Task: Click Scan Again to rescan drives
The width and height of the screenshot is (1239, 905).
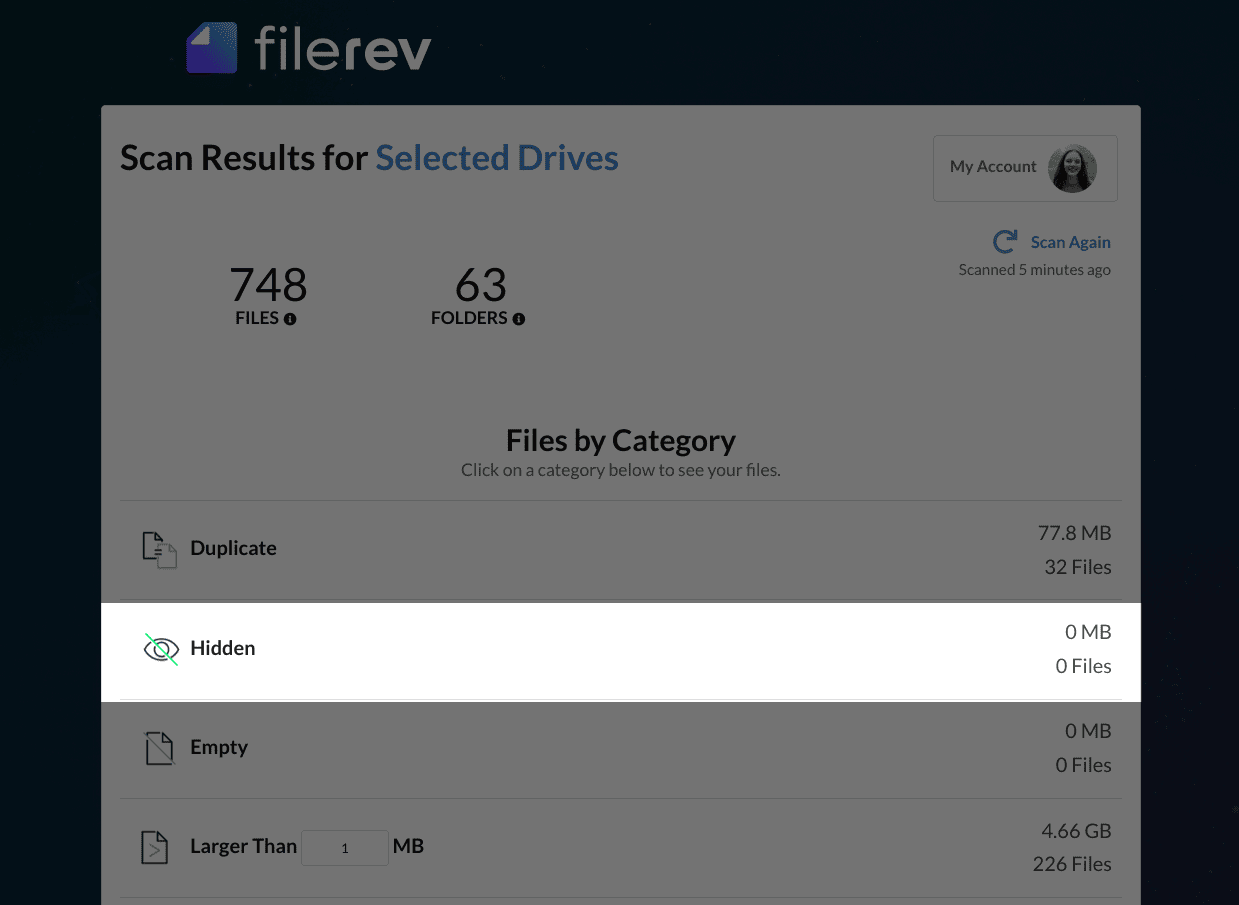Action: tap(1070, 241)
